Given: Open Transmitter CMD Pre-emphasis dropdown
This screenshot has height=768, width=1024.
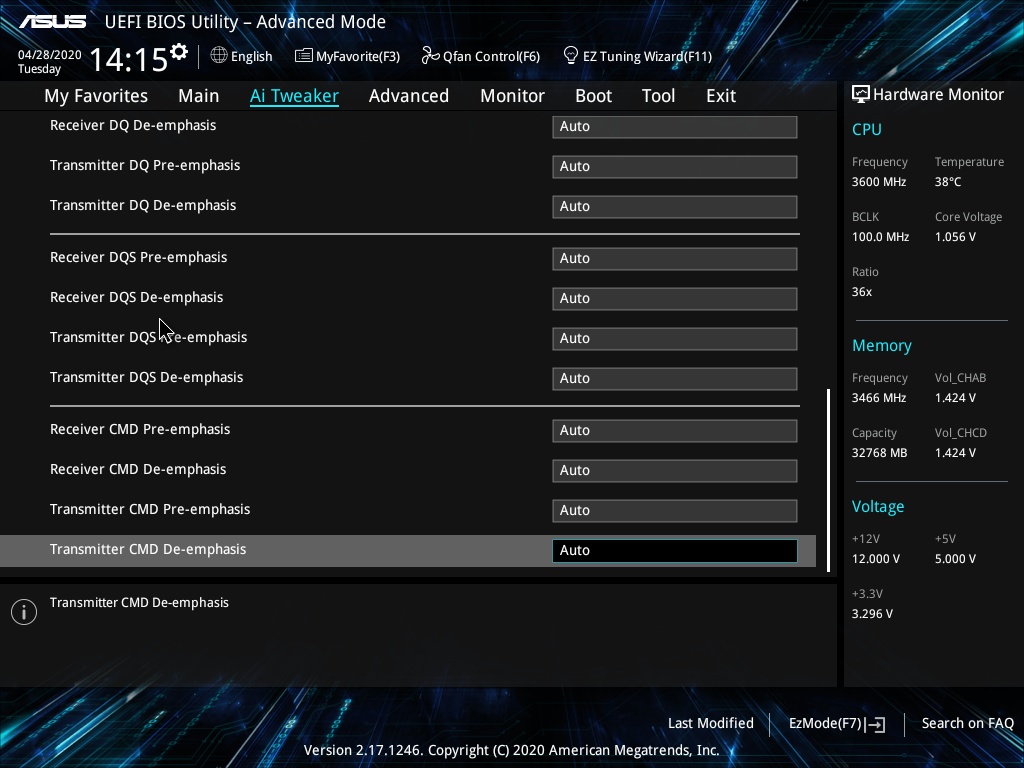Looking at the screenshot, I should point(675,510).
